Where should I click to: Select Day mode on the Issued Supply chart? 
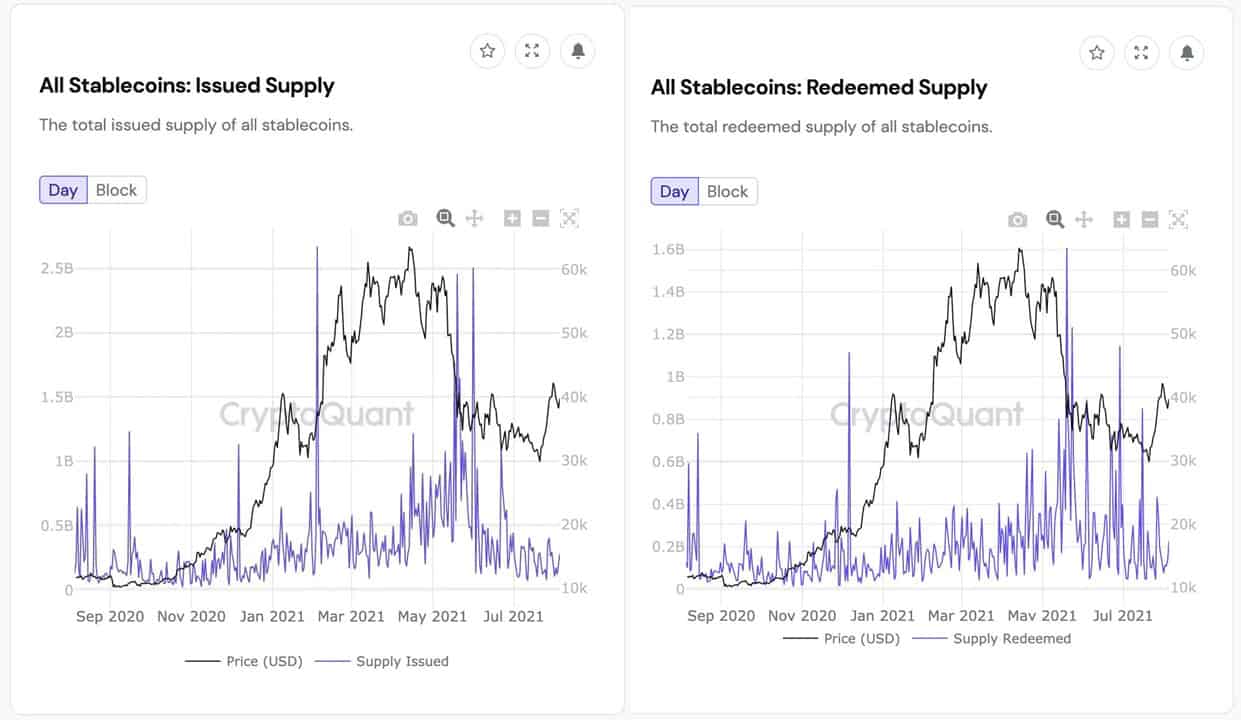(62, 189)
